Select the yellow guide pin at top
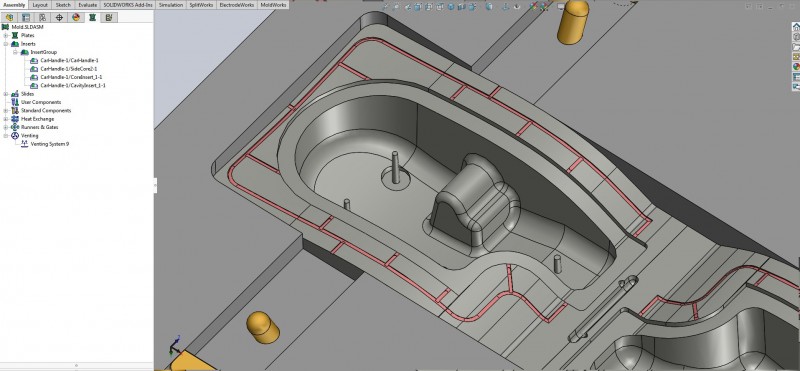This screenshot has height=371, width=800. 572,22
